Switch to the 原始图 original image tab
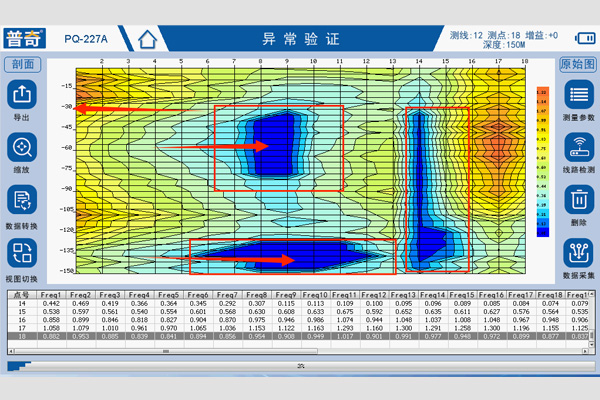 tap(577, 64)
